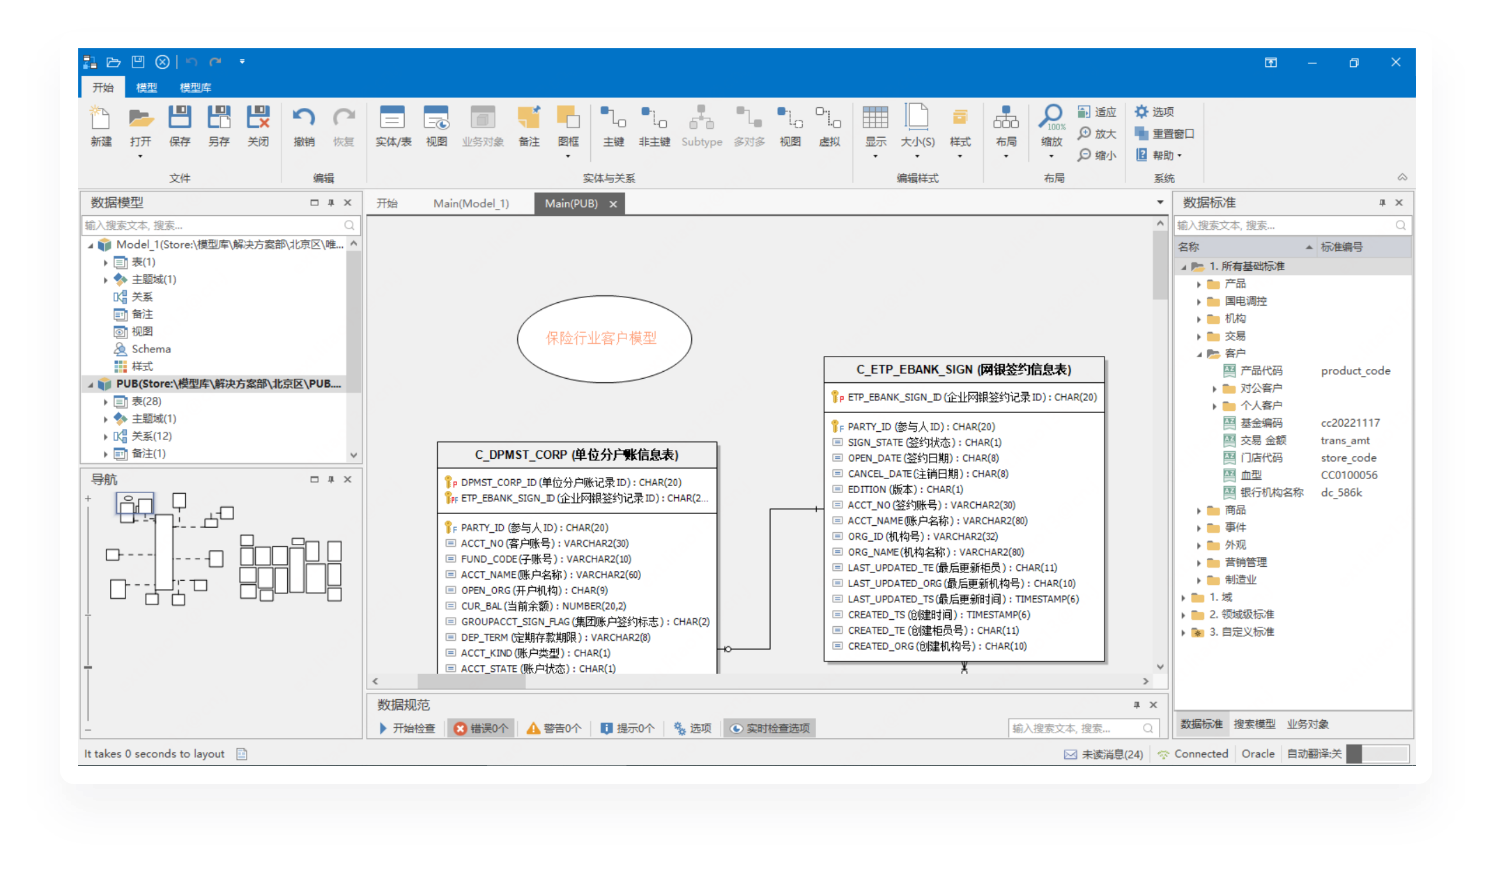Open the Main(Model_1) document tab
Image resolution: width=1492 pixels, height=872 pixels.
click(471, 203)
